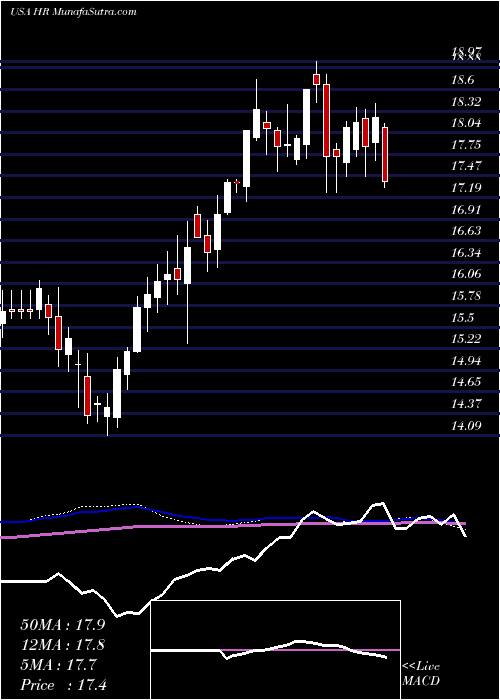This screenshot has height=700, width=500.
Task: Select the 18.32 price axis label
Action: [467, 102]
